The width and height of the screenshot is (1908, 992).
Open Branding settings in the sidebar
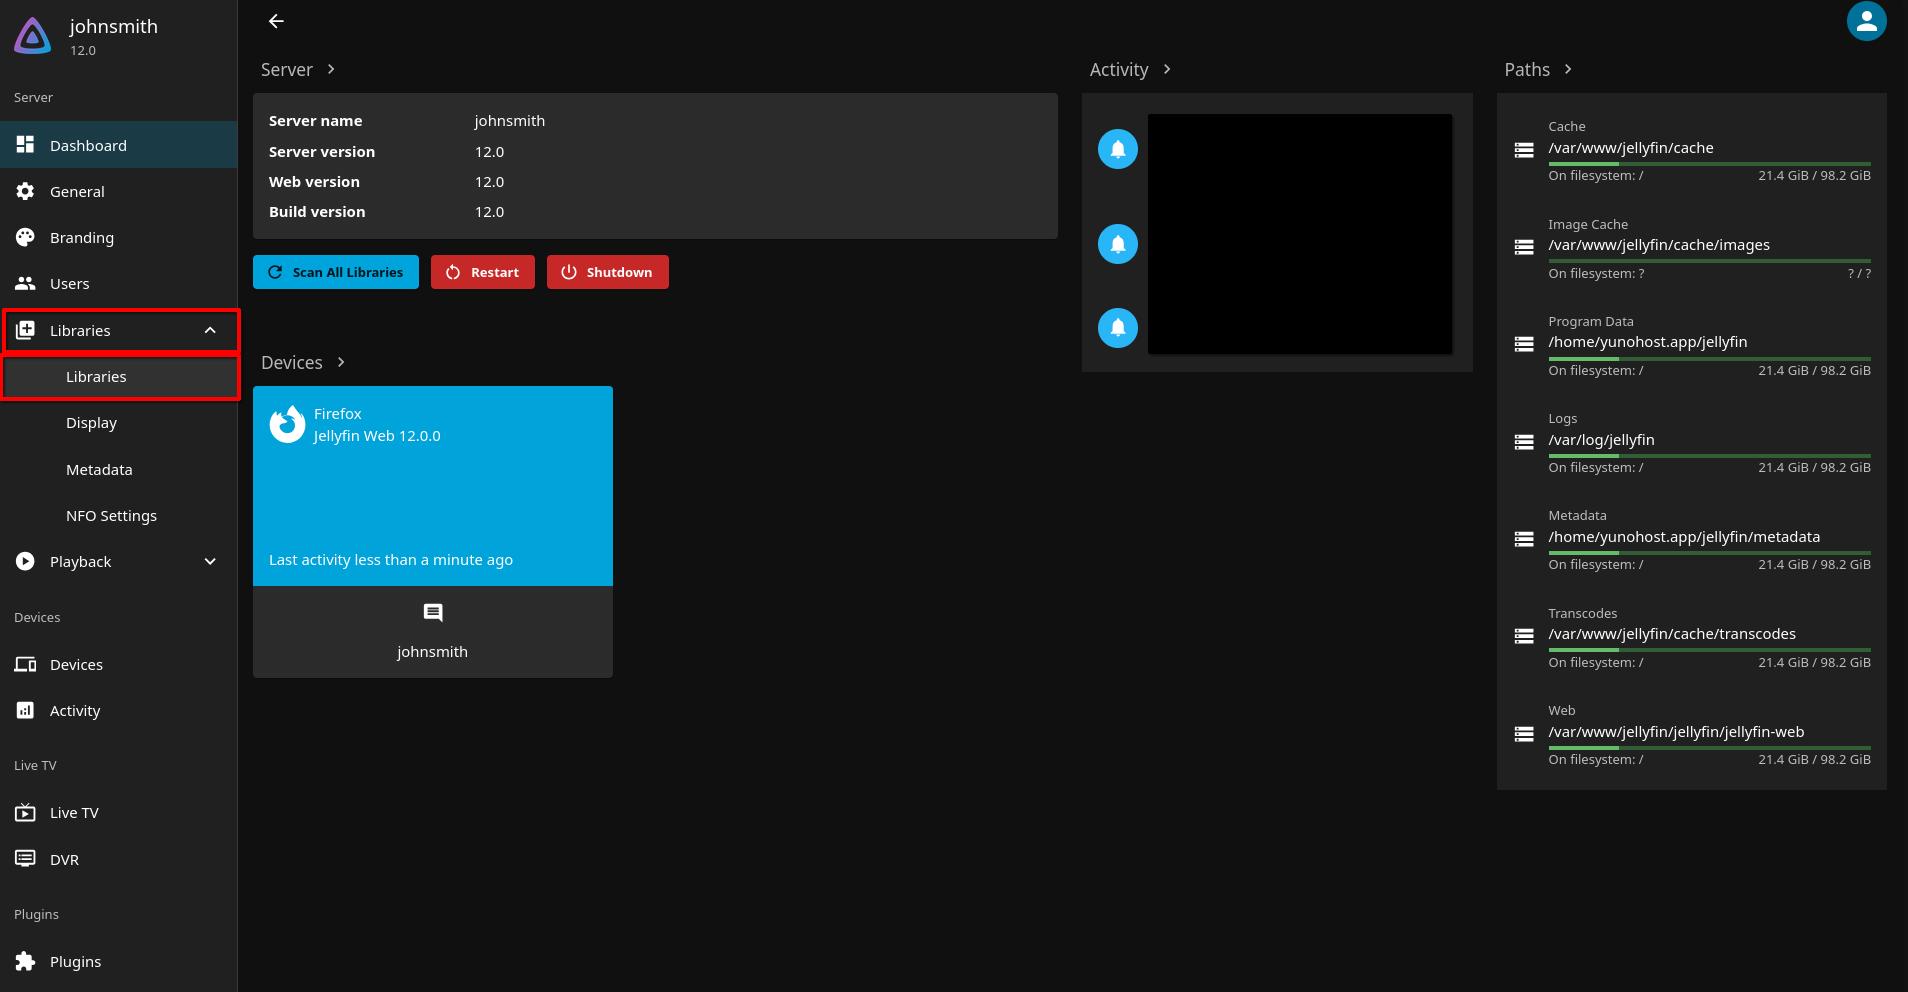tap(119, 238)
